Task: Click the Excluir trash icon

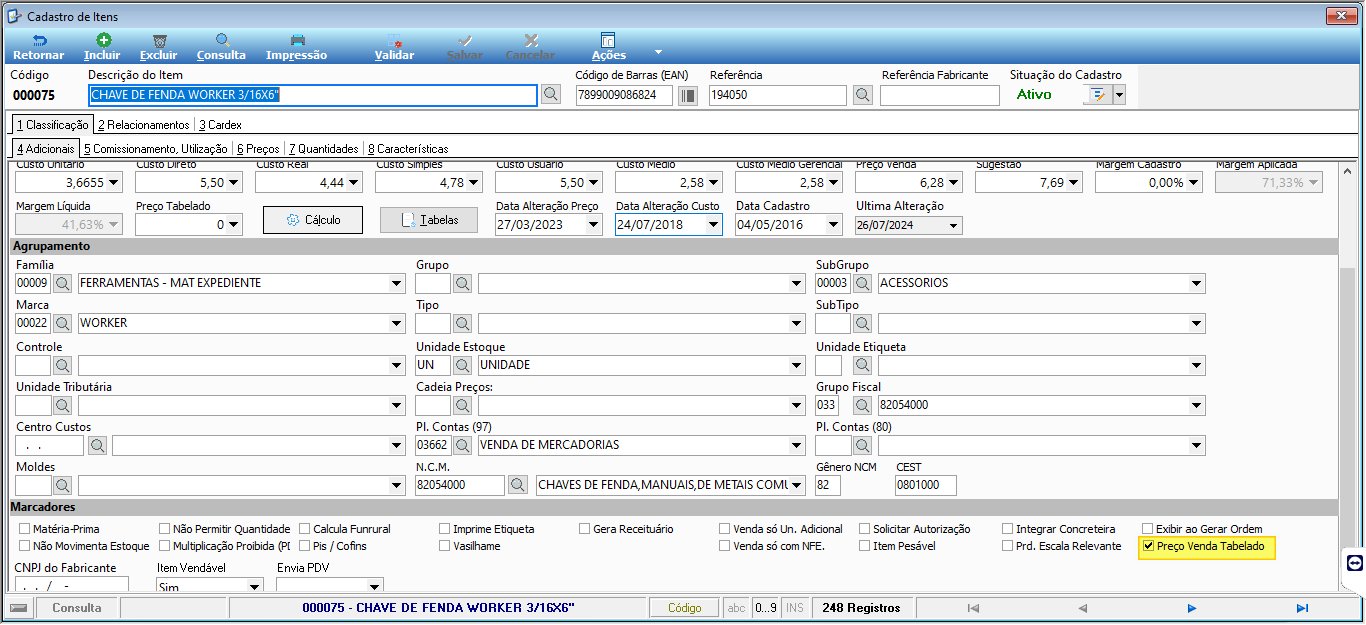Action: click(x=159, y=40)
